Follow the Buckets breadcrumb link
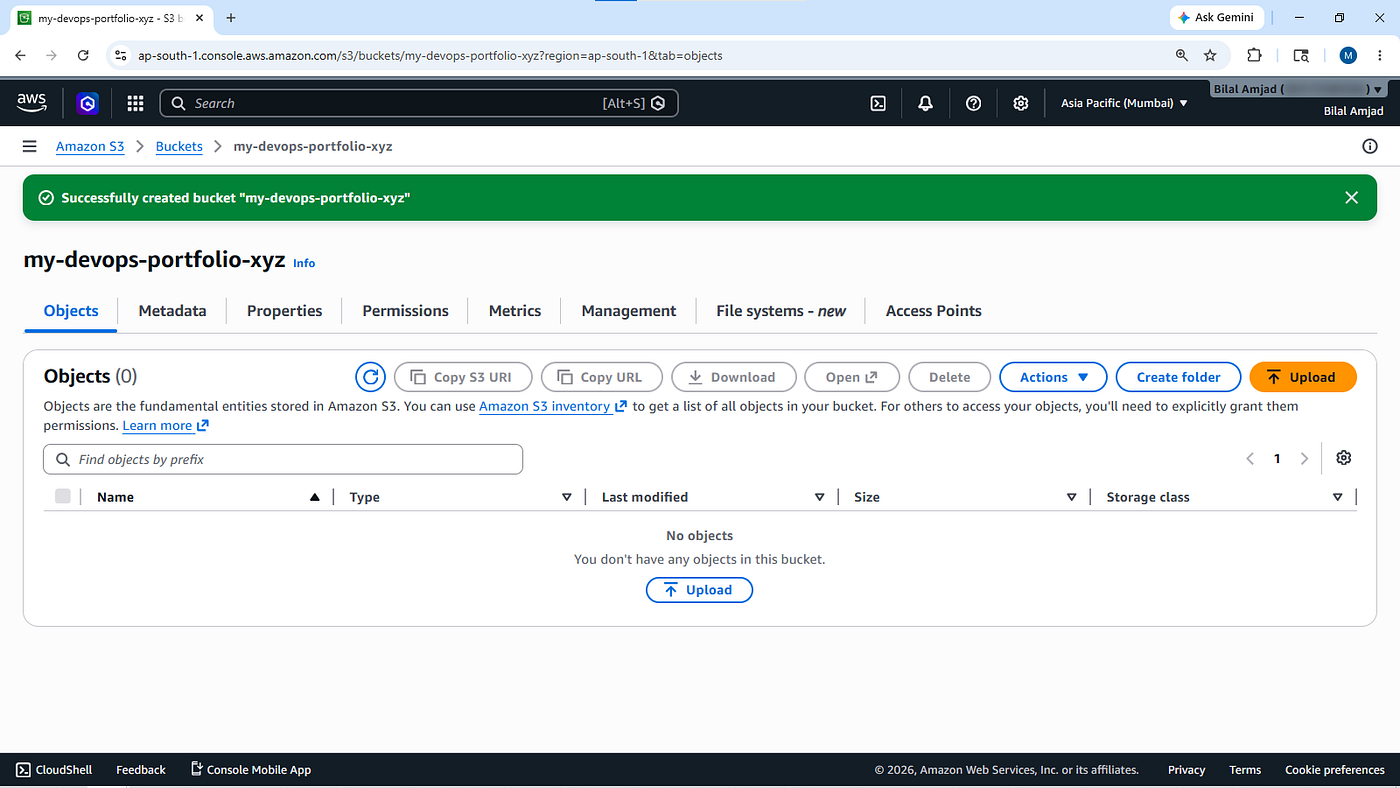Image resolution: width=1400 pixels, height=788 pixels. click(x=179, y=146)
